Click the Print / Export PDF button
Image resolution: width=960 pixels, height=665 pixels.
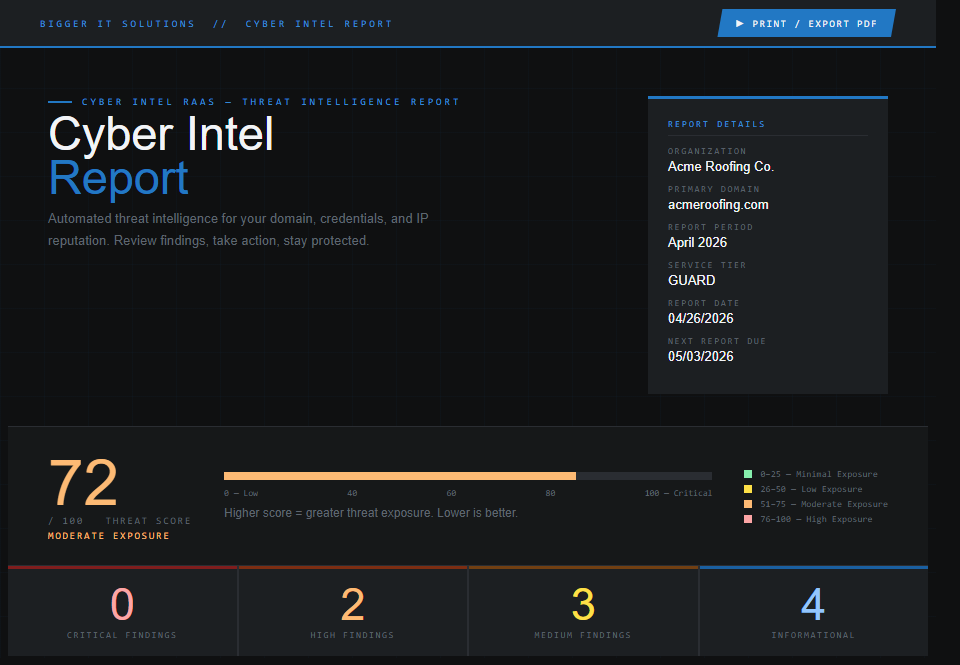click(806, 23)
